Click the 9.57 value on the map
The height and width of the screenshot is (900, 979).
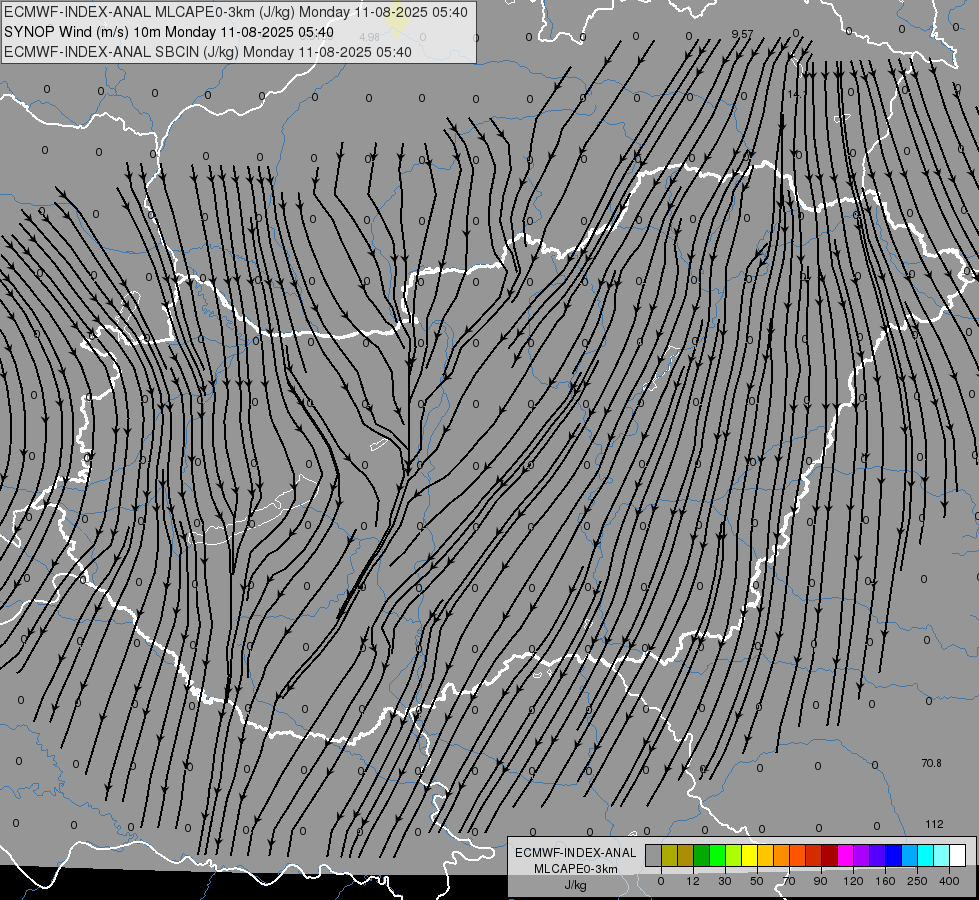(742, 34)
